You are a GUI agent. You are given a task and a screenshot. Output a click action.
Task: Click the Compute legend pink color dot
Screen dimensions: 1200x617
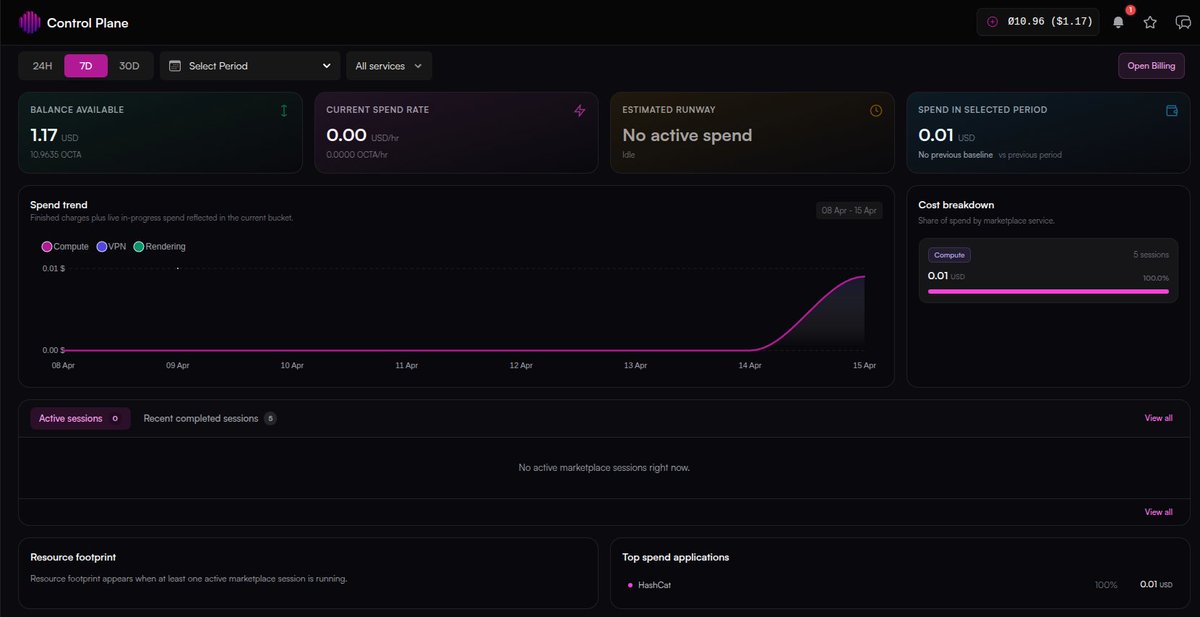click(46, 247)
